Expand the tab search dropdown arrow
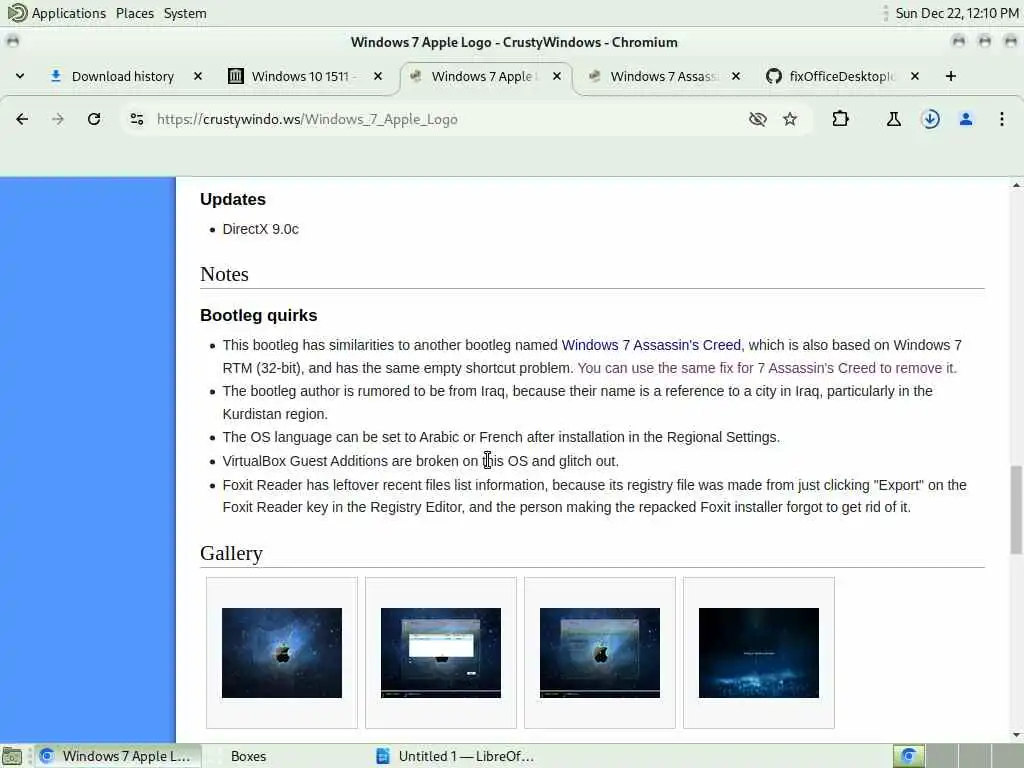 [20, 76]
